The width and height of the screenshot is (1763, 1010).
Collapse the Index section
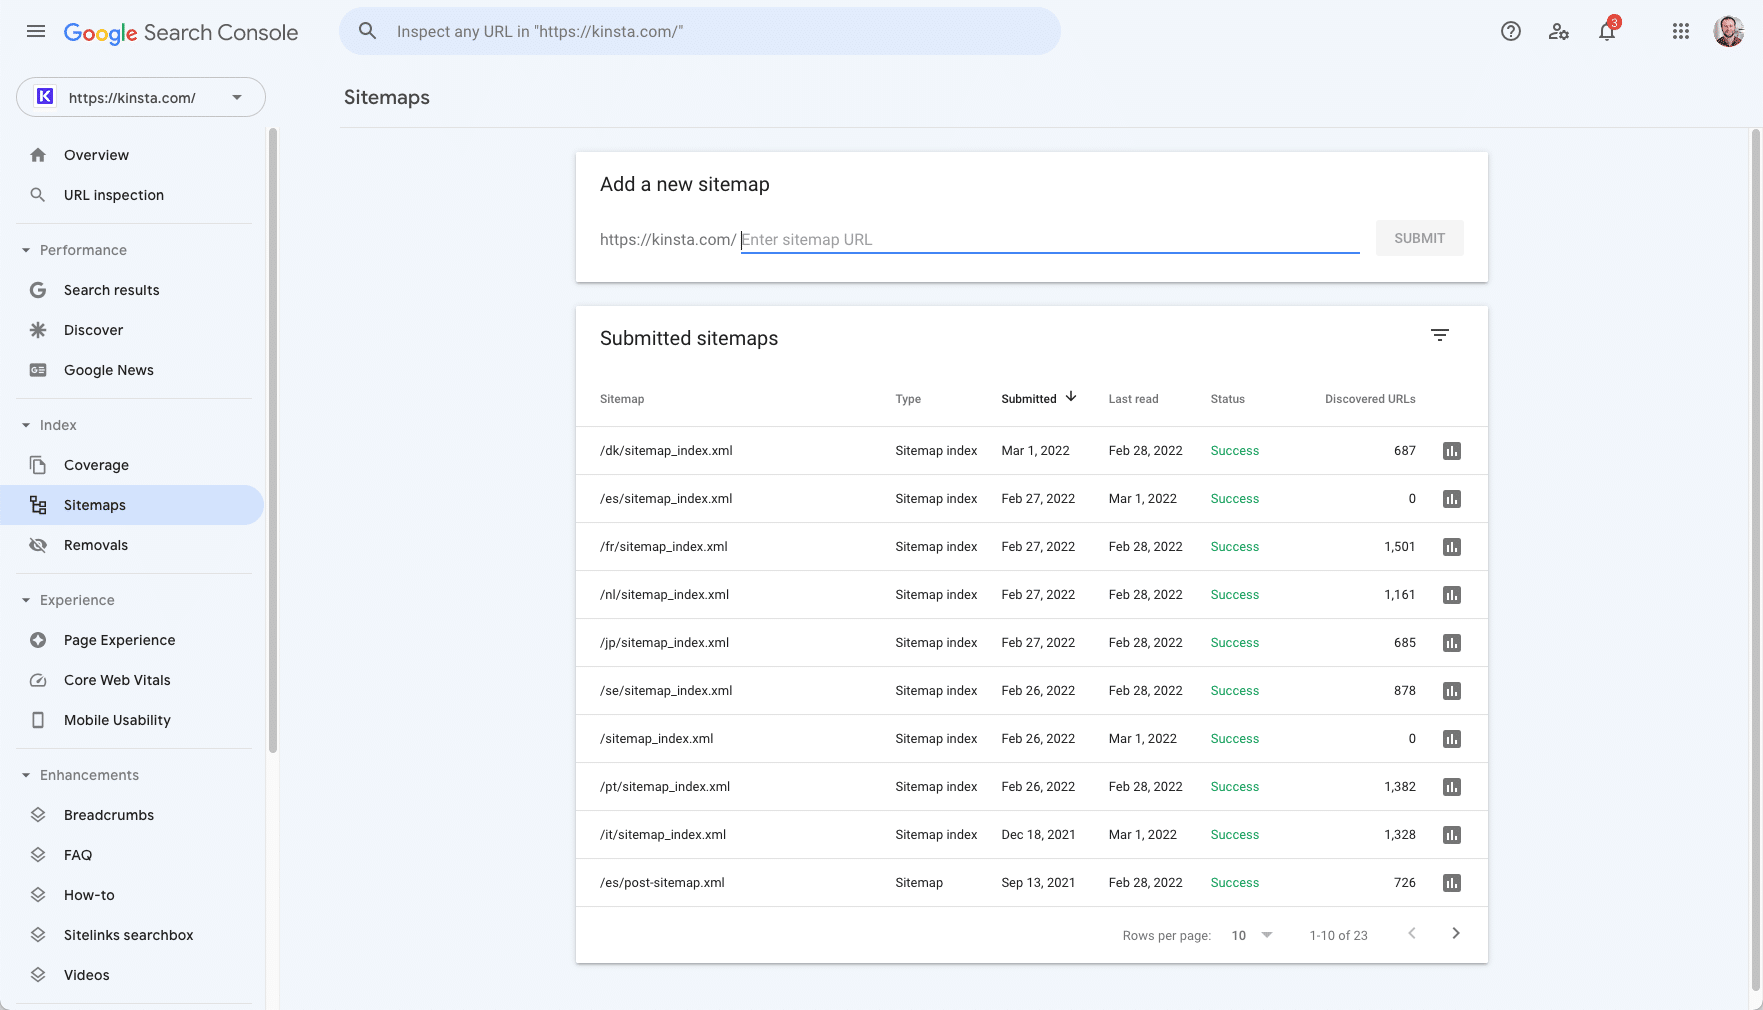pyautogui.click(x=26, y=425)
